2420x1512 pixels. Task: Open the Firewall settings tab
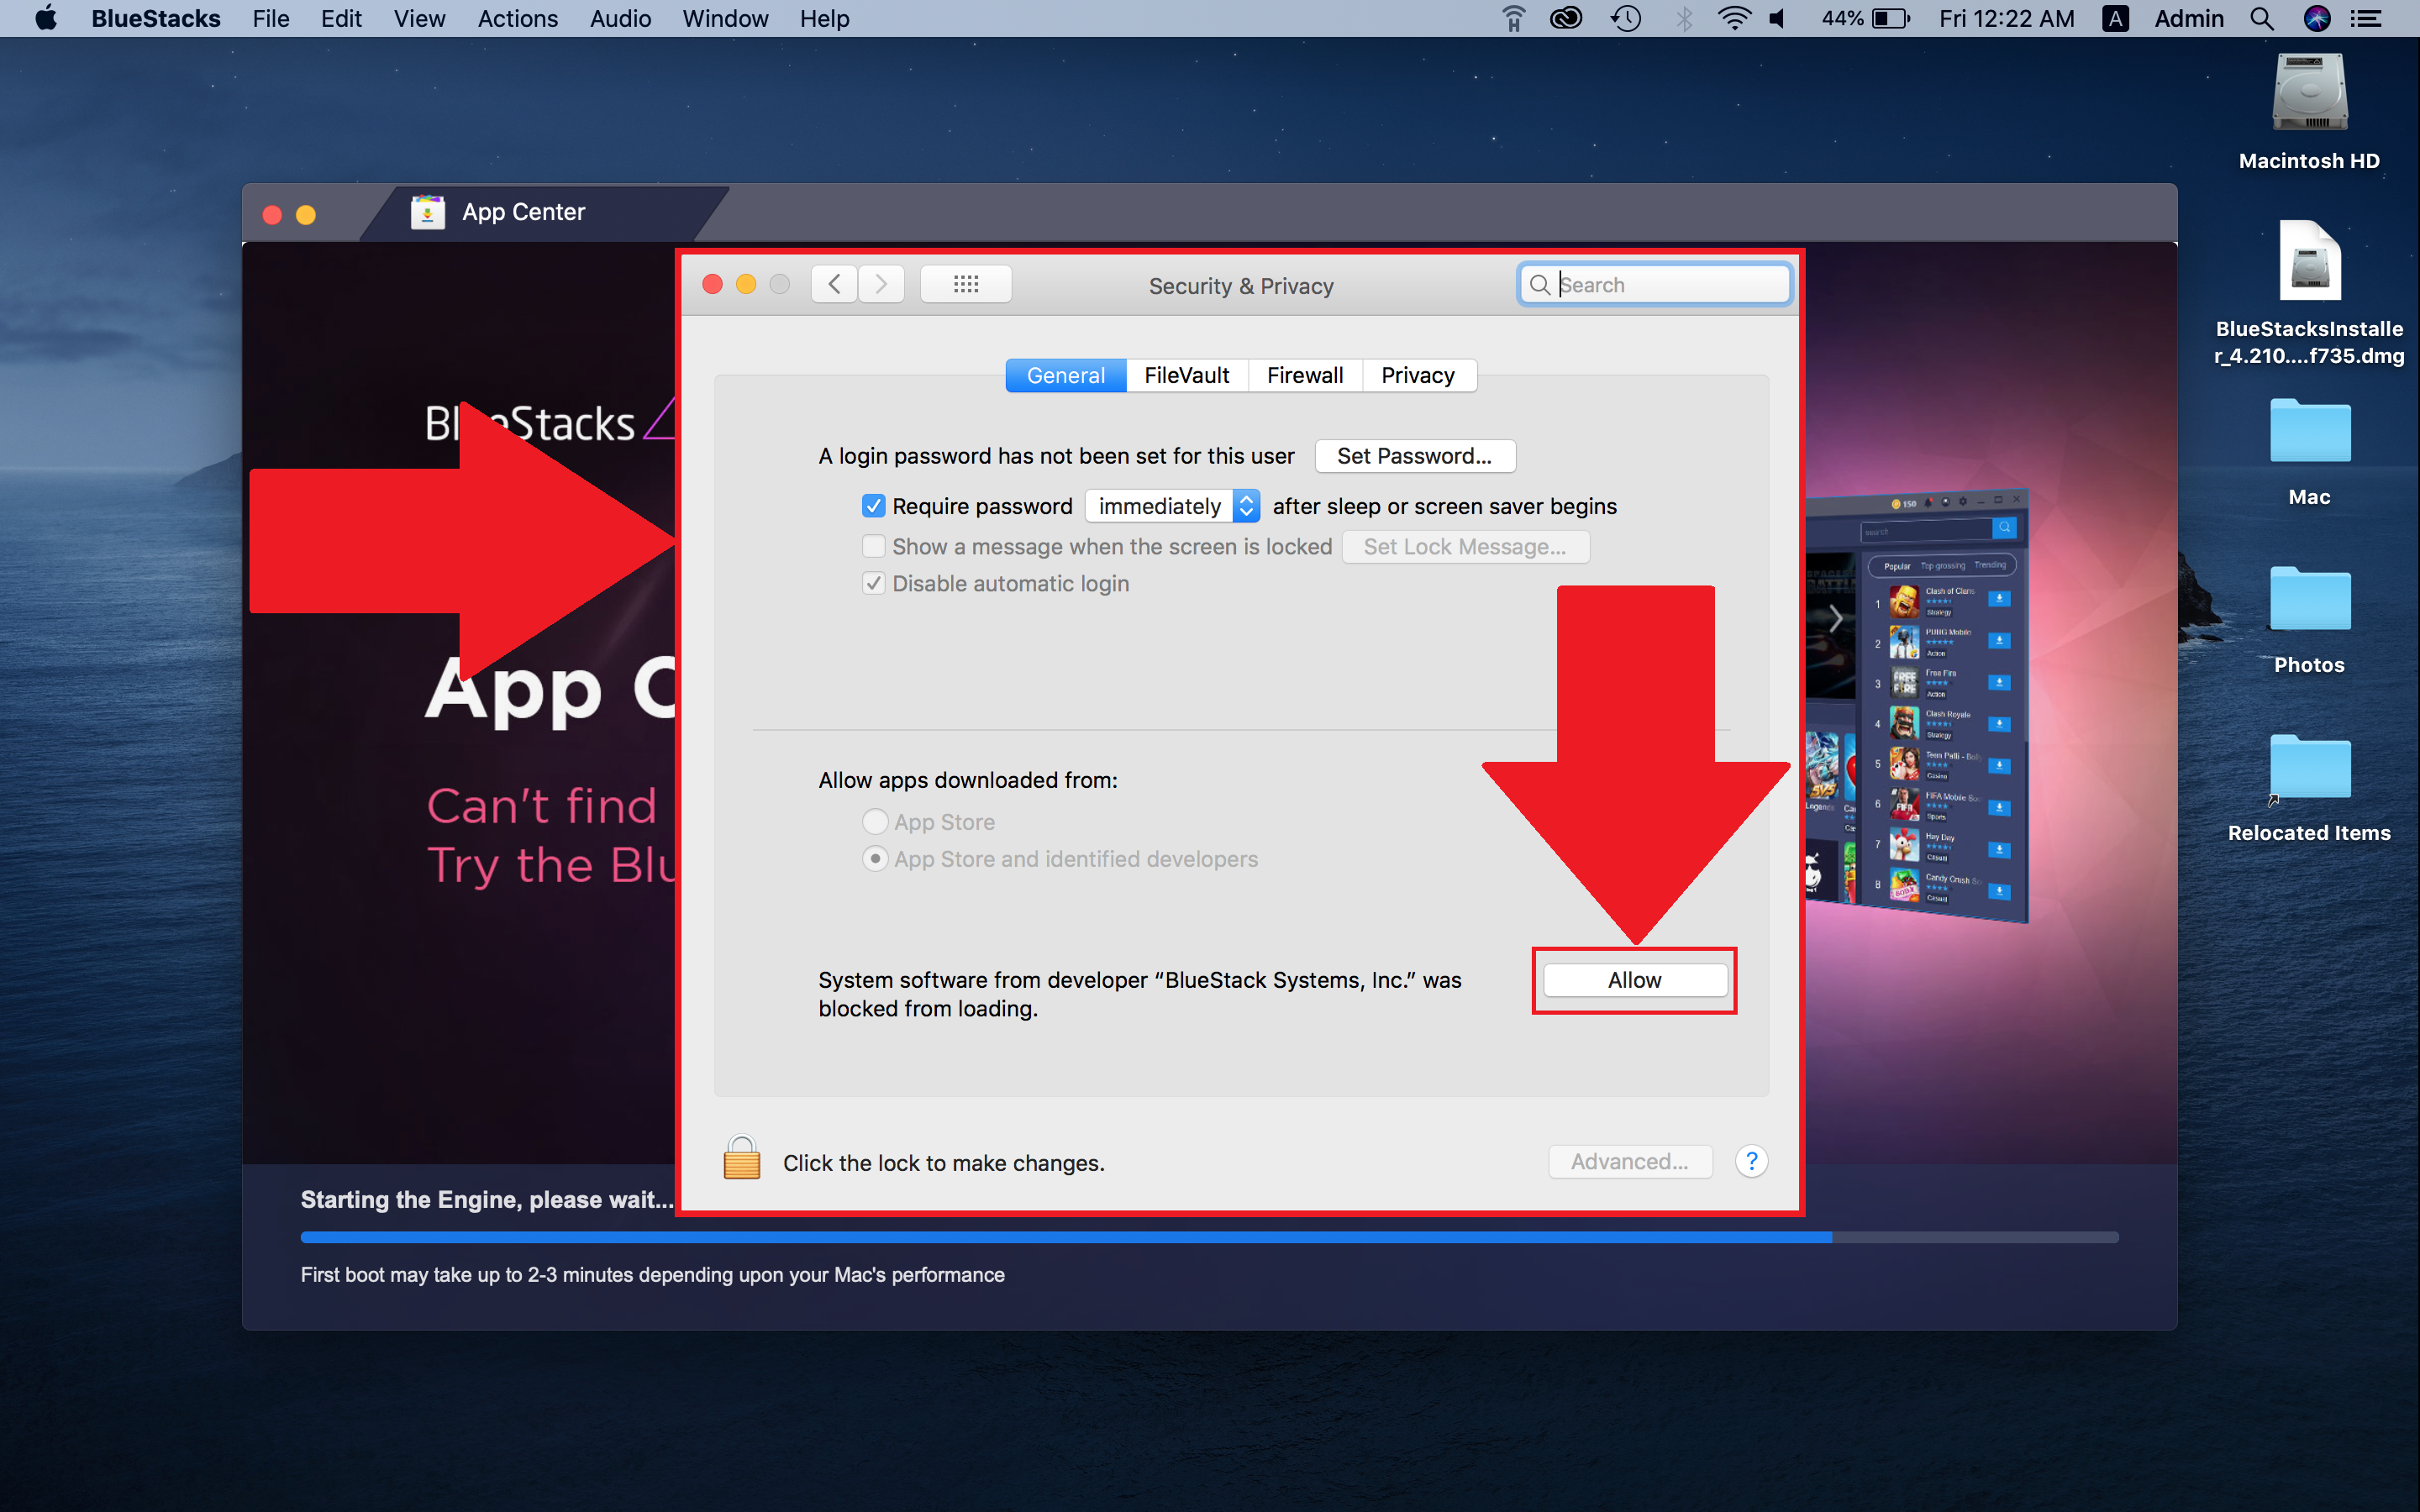(1303, 373)
